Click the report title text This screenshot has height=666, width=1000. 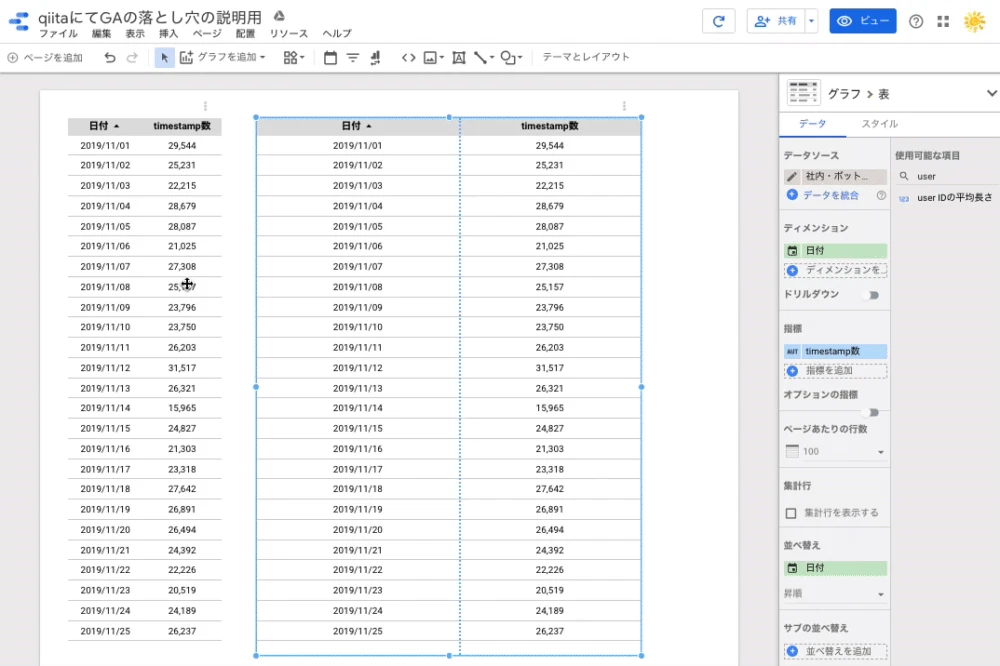coord(150,17)
